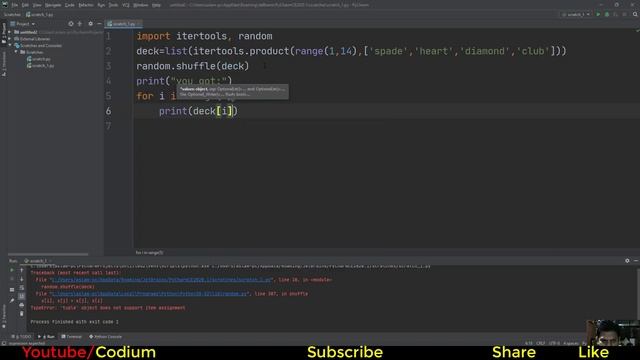Hide the Project panel with minus icon
Viewport: 640px width, 360px height.
pyautogui.click(x=99, y=24)
